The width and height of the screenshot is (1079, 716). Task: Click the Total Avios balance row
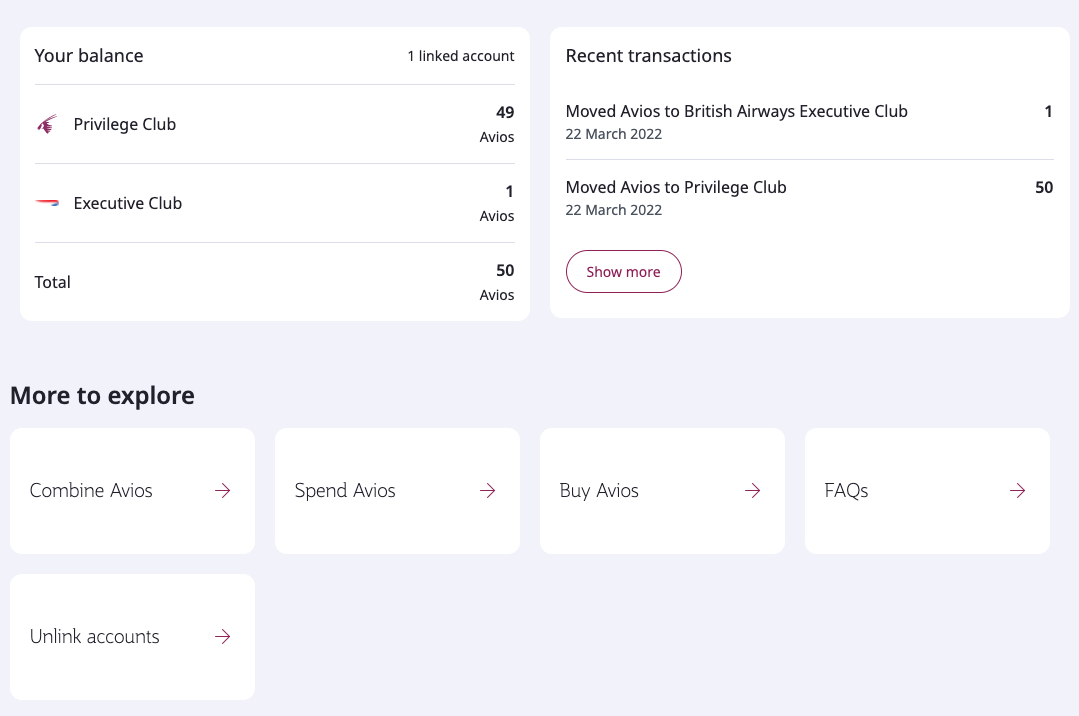click(274, 282)
